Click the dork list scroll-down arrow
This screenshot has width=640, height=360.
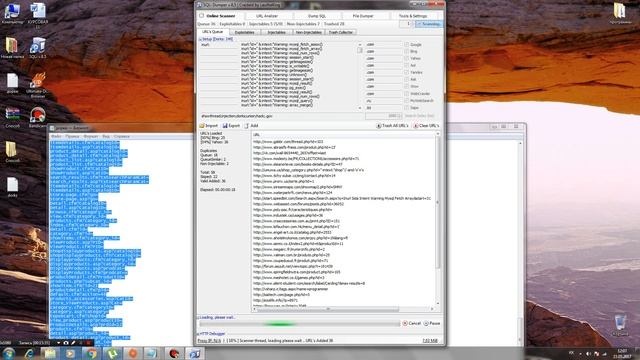360,108
